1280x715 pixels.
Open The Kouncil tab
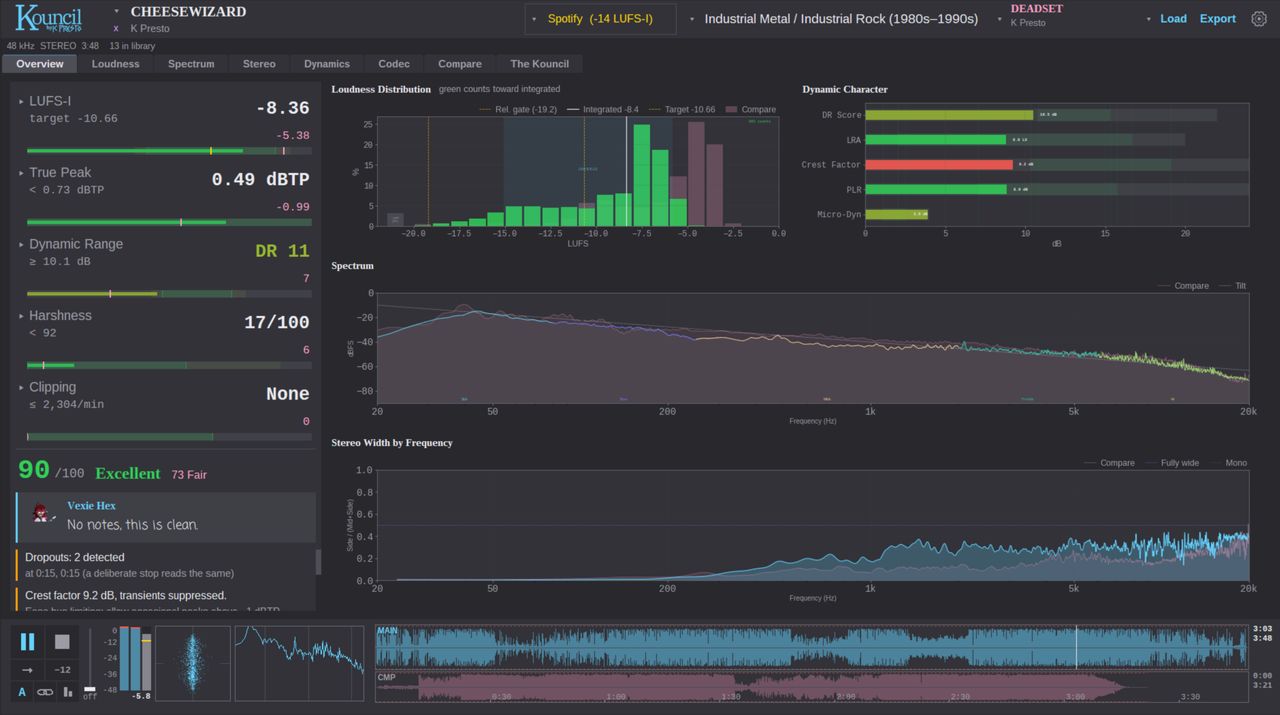pos(540,64)
